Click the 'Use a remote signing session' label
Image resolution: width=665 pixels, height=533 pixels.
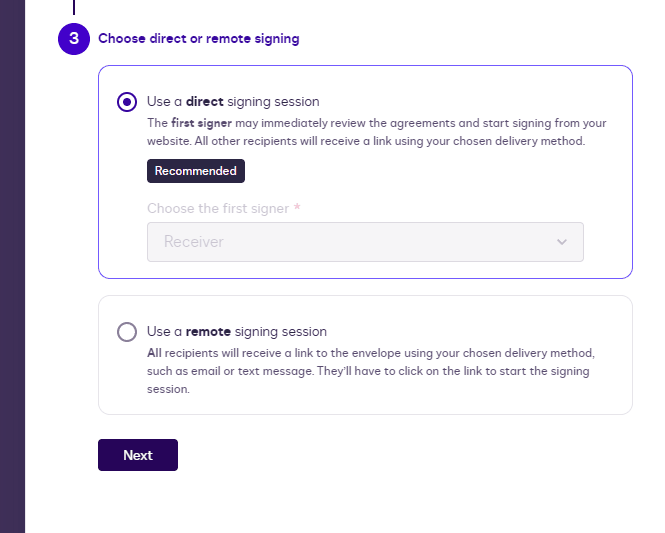pyautogui.click(x=237, y=332)
